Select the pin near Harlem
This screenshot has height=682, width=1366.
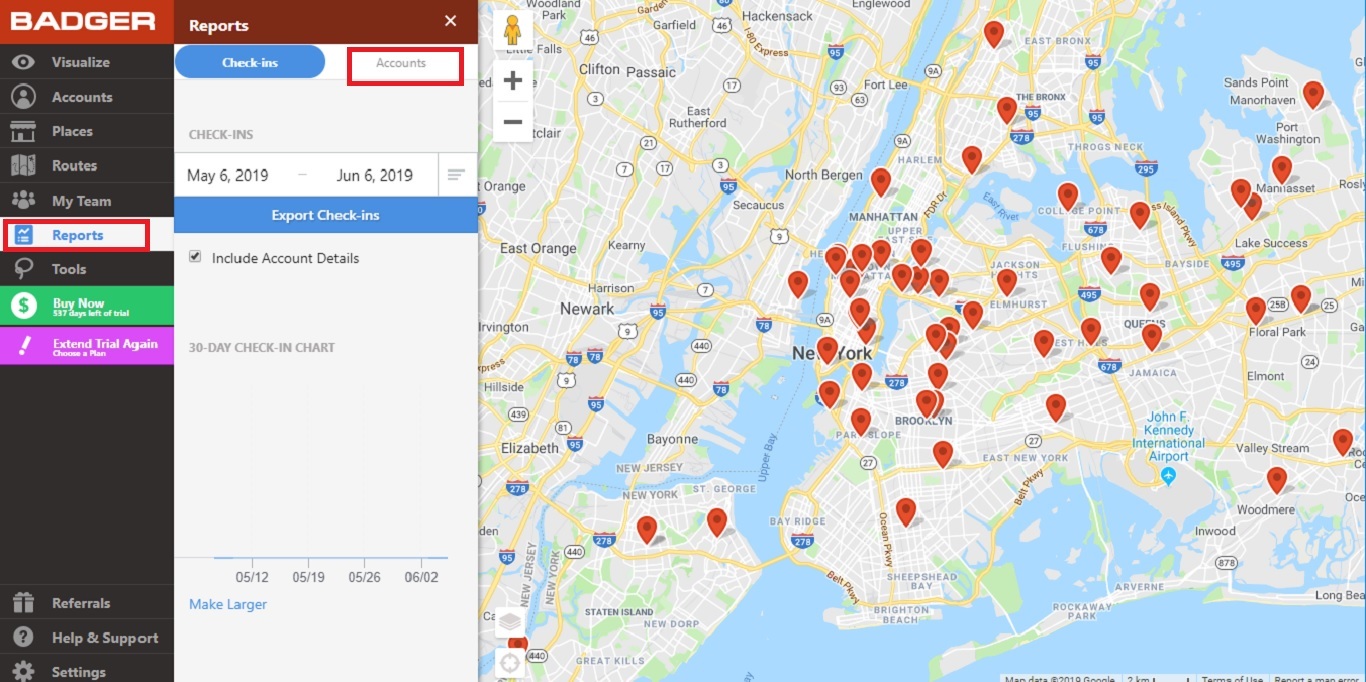click(x=972, y=160)
